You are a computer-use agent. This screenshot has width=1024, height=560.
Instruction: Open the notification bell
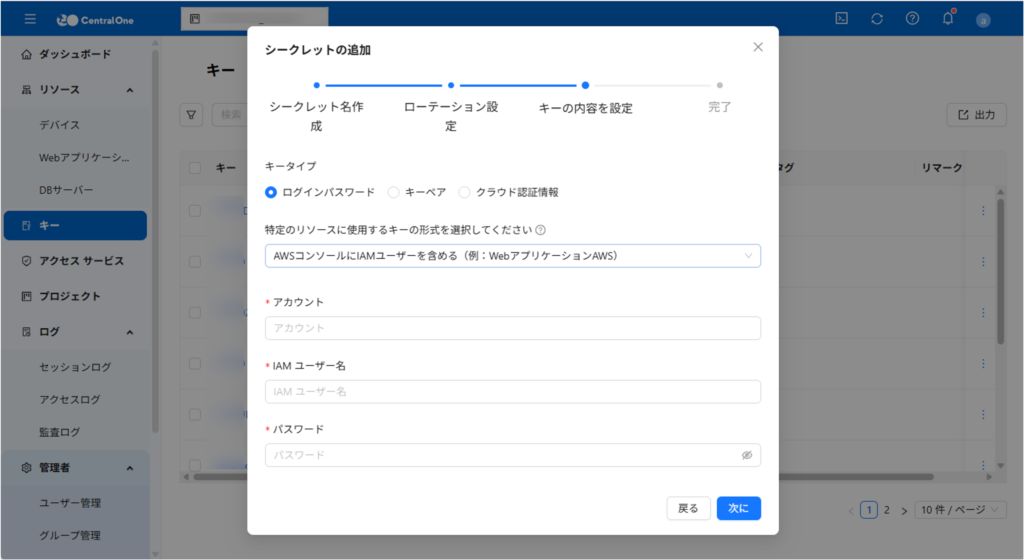click(948, 18)
